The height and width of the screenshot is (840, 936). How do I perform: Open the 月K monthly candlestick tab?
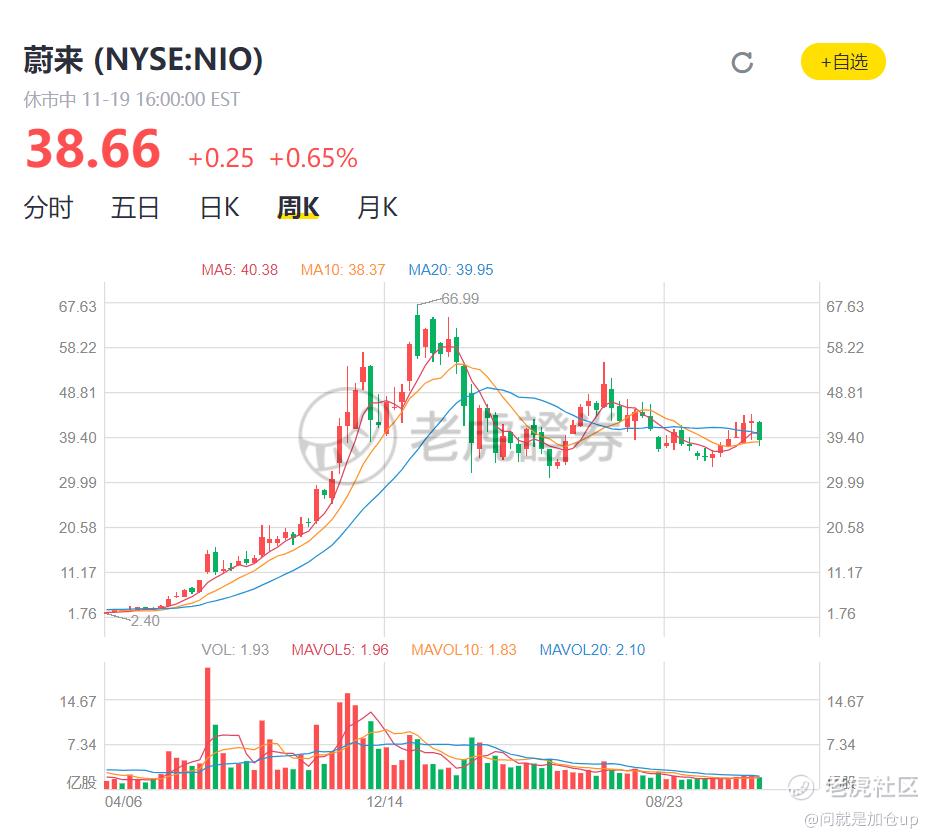(377, 208)
